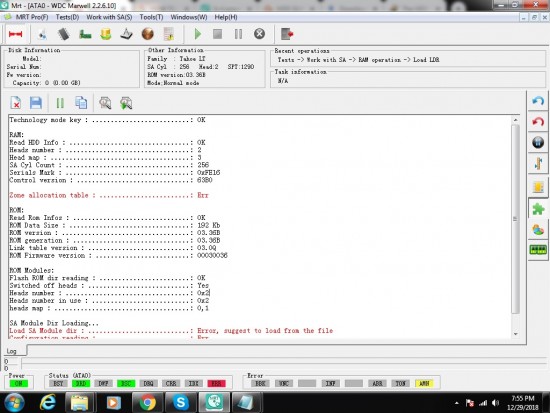
Task: Click the log scrollbar down arrow
Action: tap(516, 334)
